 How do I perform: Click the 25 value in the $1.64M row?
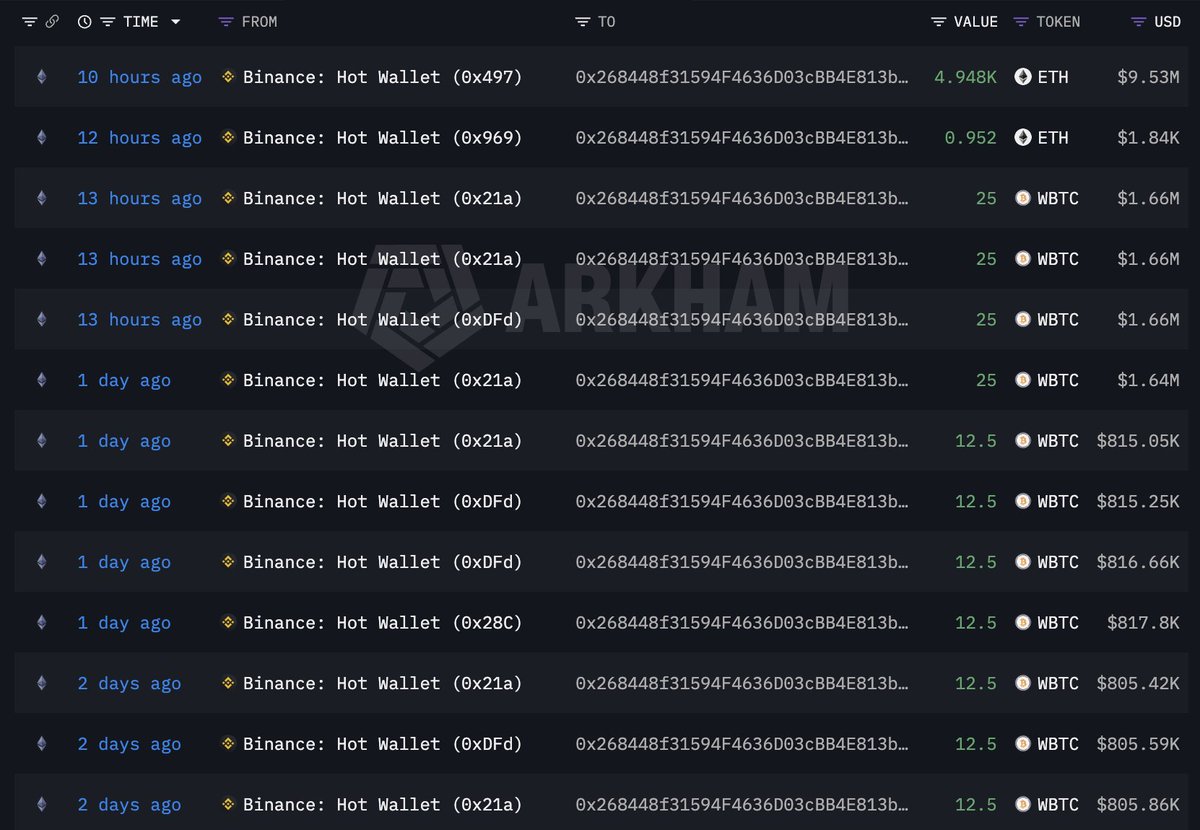click(986, 380)
